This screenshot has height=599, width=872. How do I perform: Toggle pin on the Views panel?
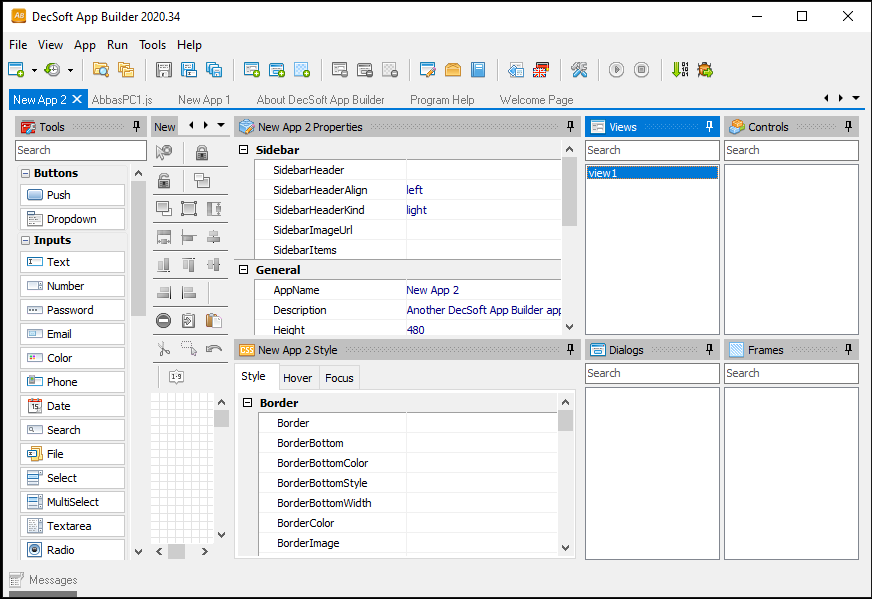(709, 126)
